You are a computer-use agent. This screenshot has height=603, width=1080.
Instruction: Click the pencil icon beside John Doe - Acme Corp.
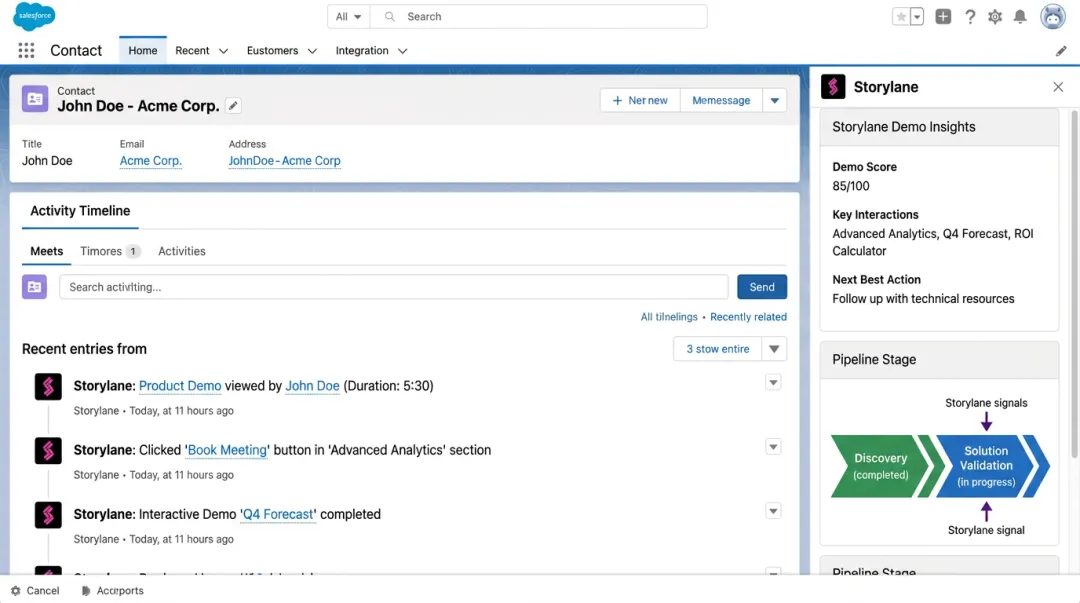[233, 105]
